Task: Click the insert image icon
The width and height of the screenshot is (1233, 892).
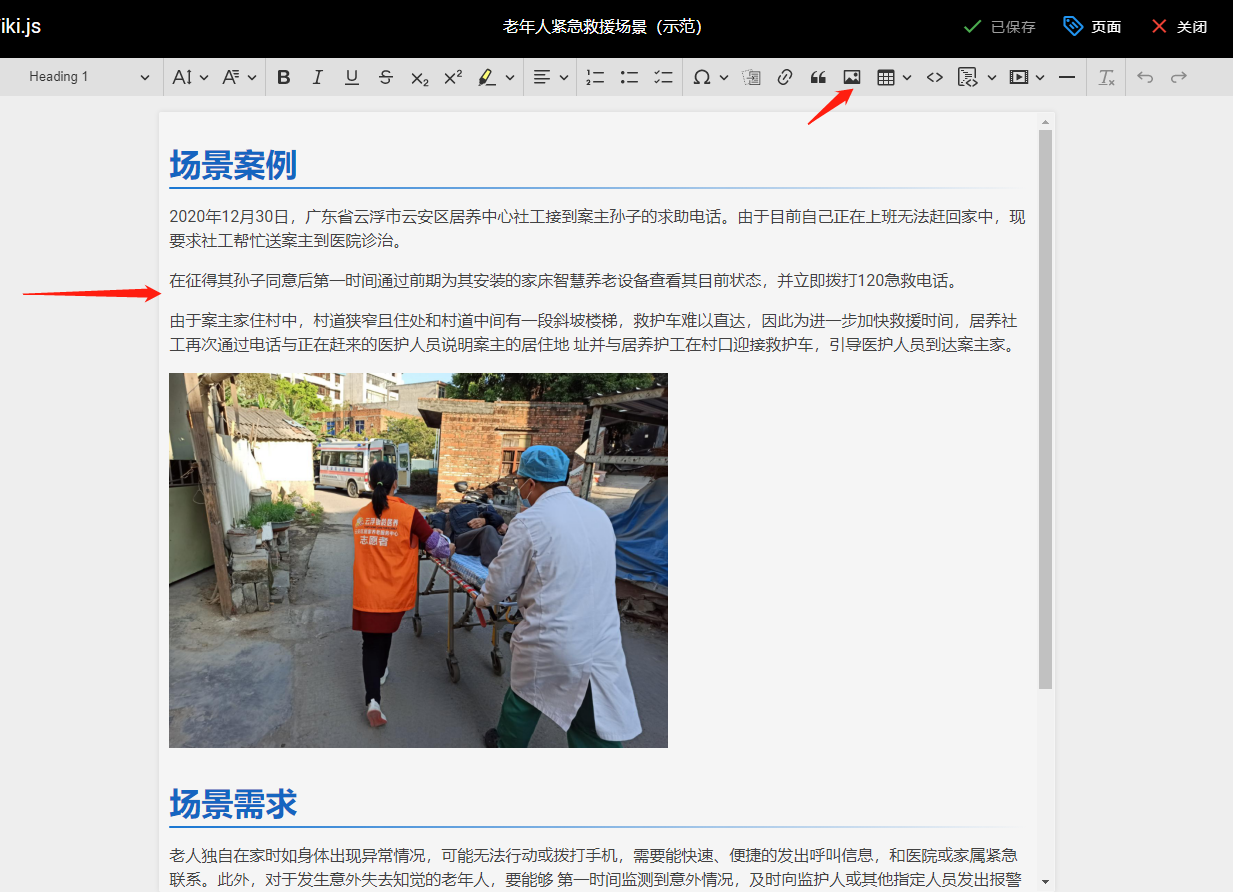Action: pyautogui.click(x=852, y=77)
